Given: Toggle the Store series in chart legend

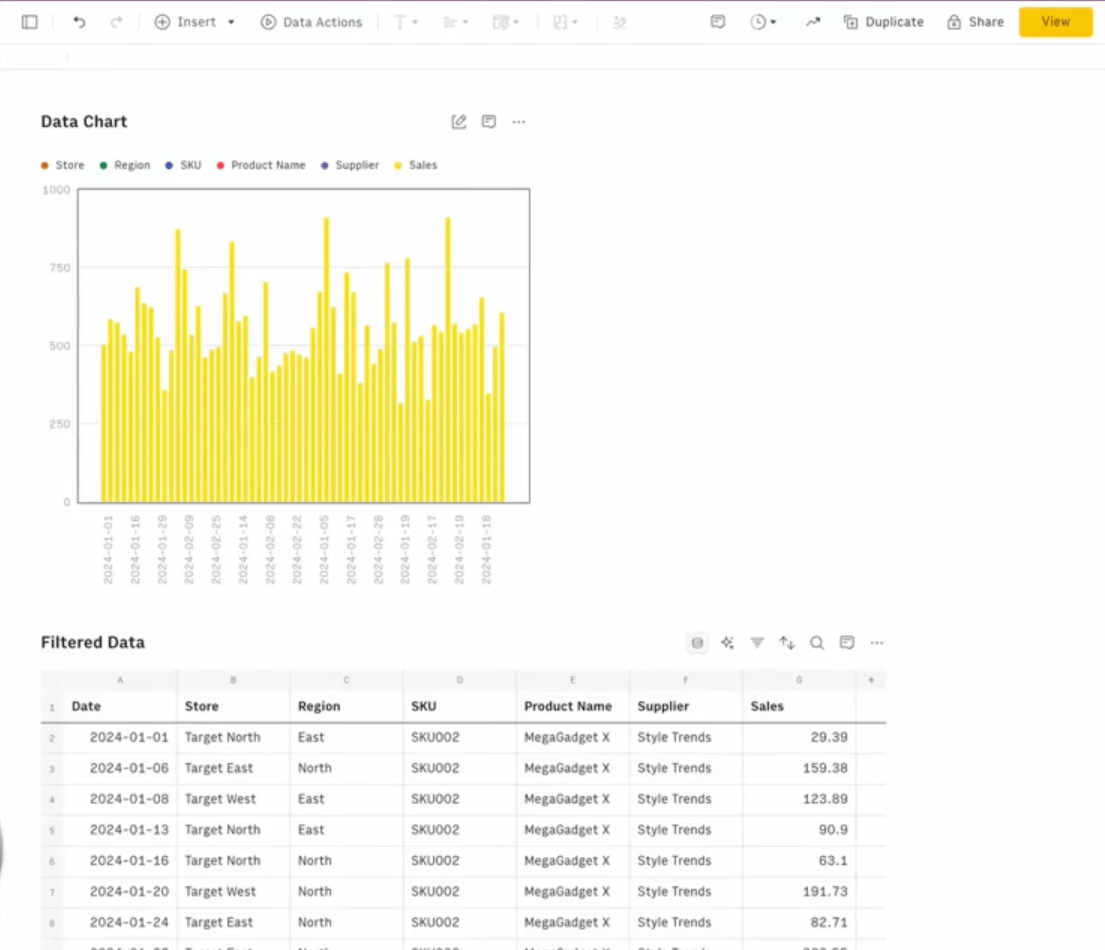Looking at the screenshot, I should point(63,165).
